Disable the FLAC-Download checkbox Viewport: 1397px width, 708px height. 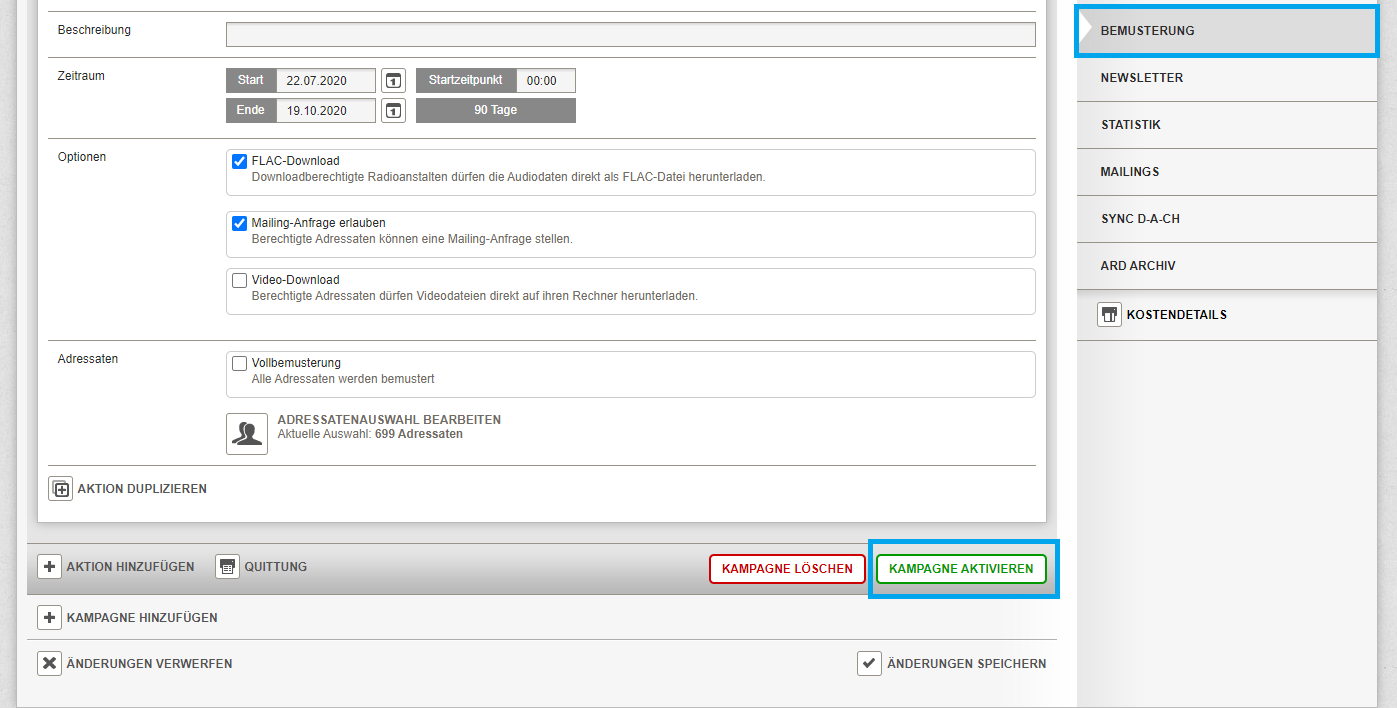point(240,161)
